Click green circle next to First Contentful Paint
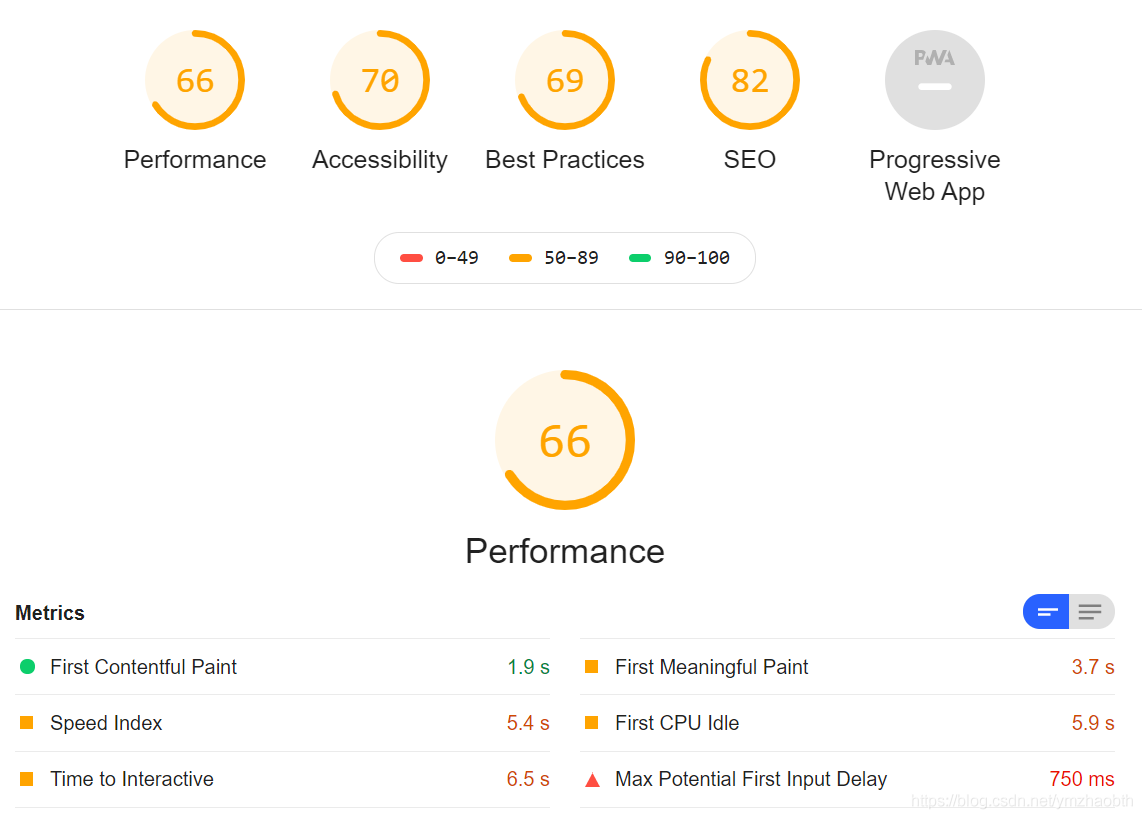This screenshot has width=1142, height=819. click(28, 667)
